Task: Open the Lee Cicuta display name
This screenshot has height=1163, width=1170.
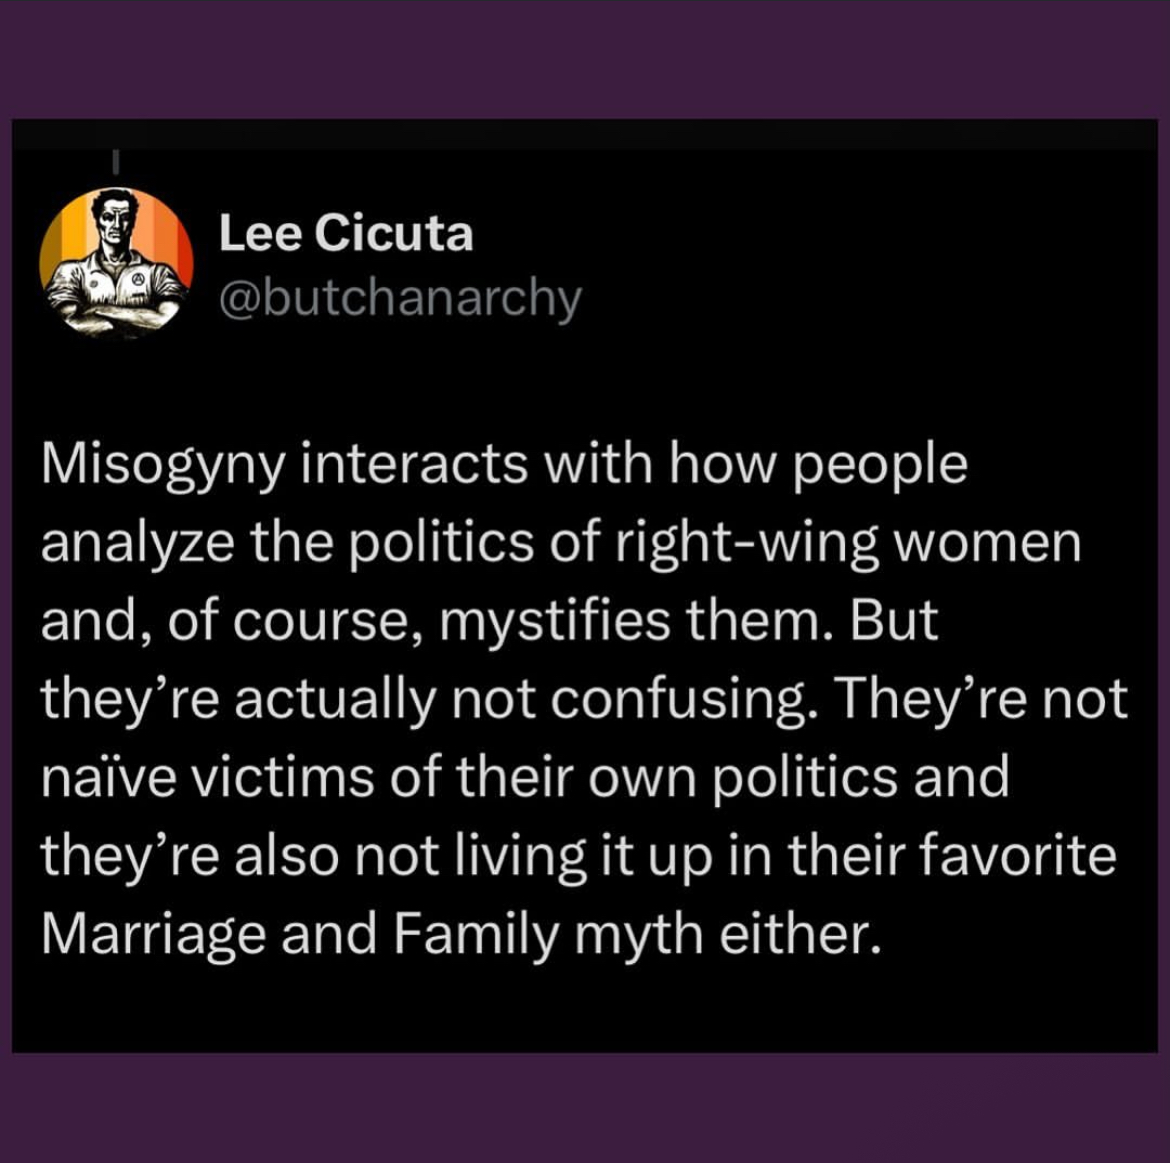Action: (x=346, y=234)
